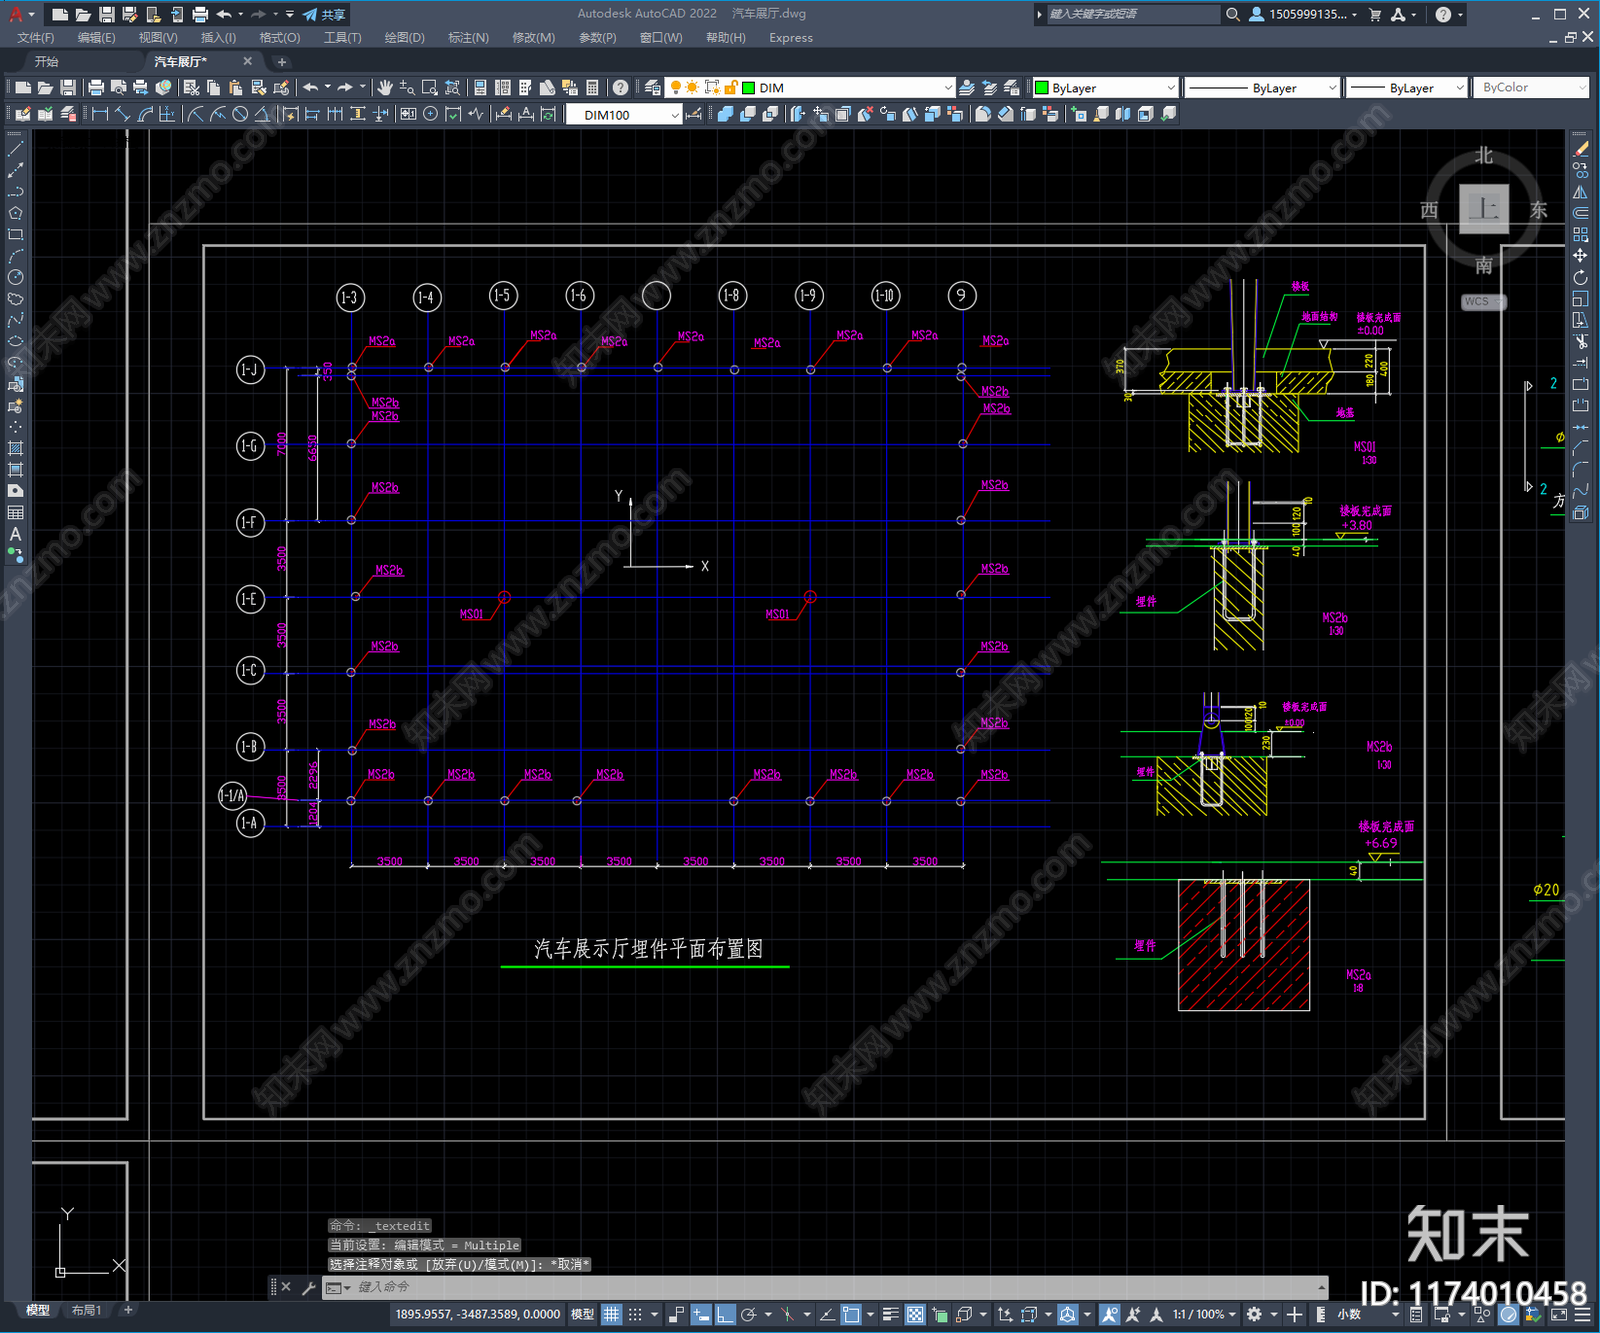Click the Hatch tool in left toolbar
The height and width of the screenshot is (1333, 1600).
[x=15, y=448]
